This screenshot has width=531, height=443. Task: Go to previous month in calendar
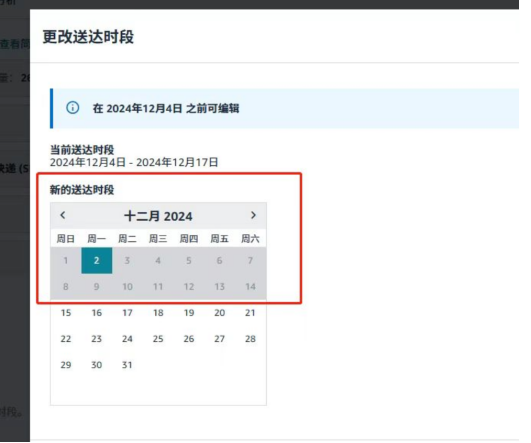click(63, 215)
